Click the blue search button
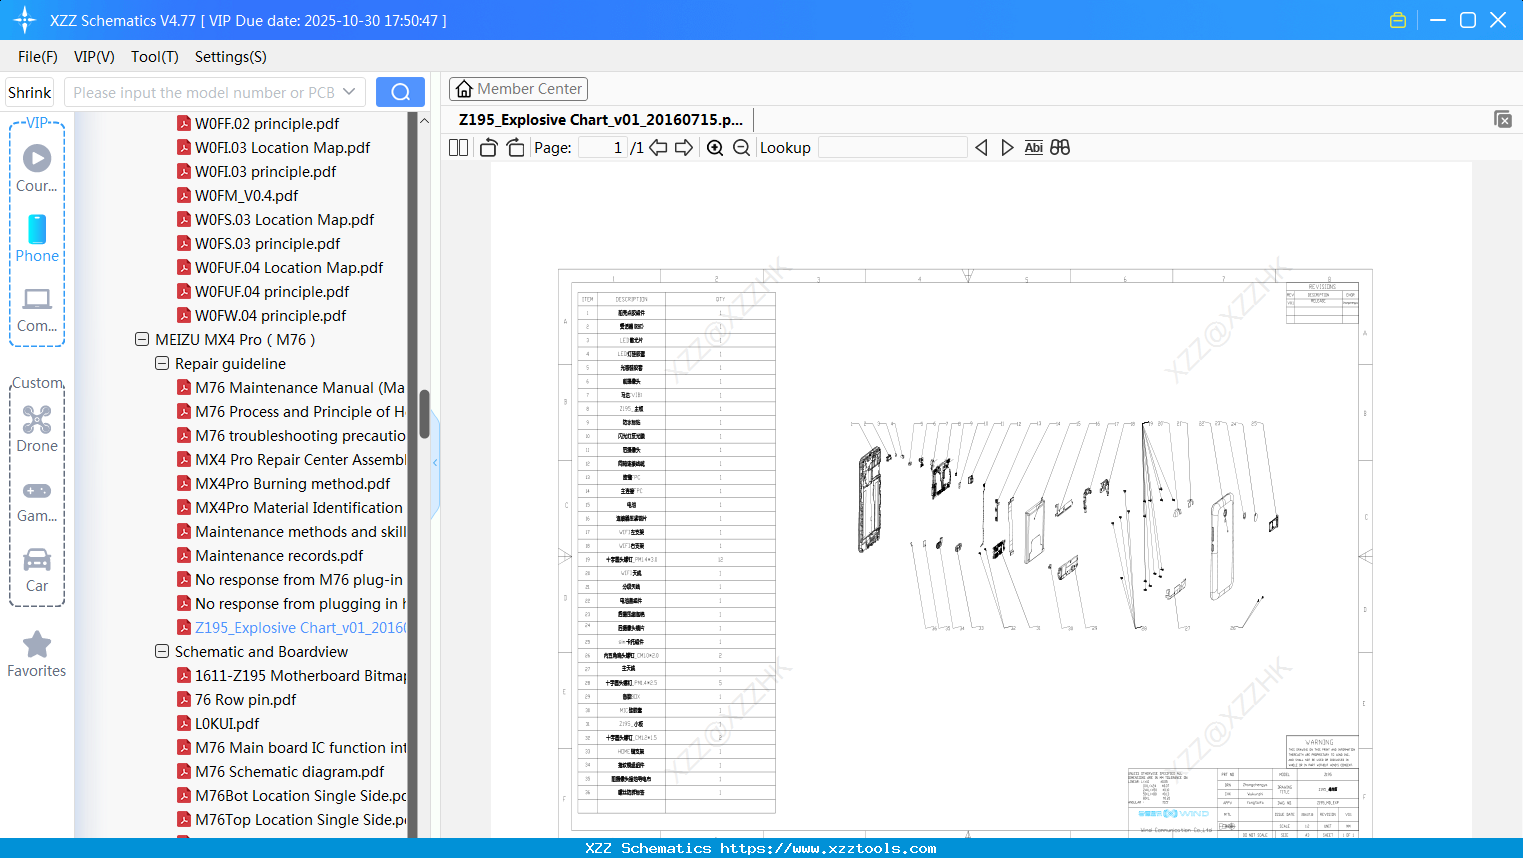The width and height of the screenshot is (1523, 858). (400, 92)
